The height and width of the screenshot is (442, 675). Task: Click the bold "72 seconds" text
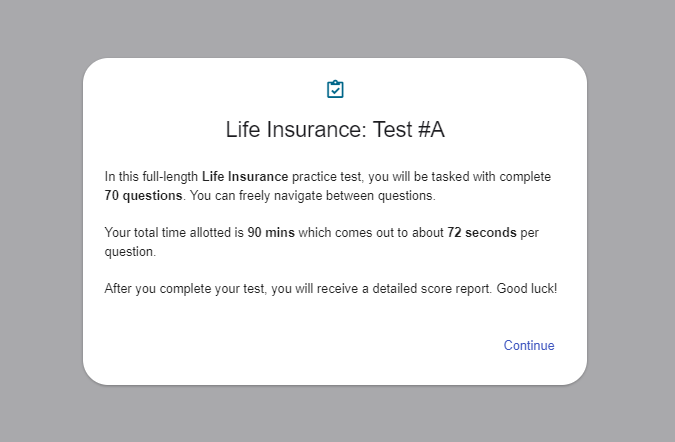(x=482, y=233)
